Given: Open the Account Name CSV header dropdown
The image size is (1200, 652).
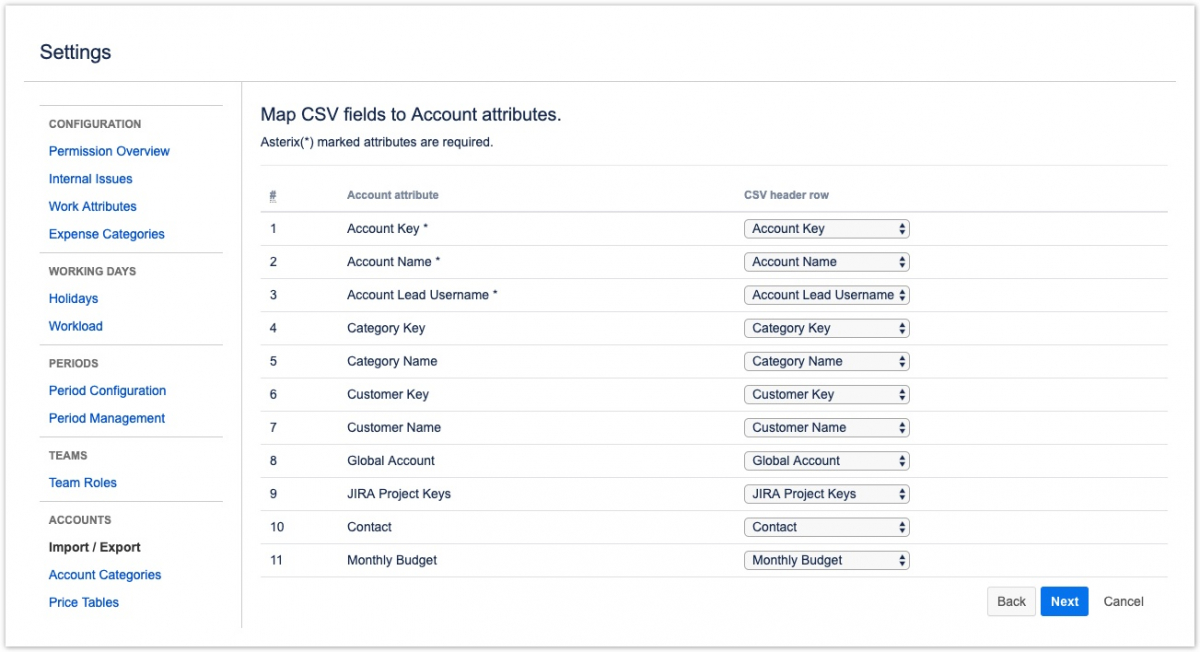Looking at the screenshot, I should [x=826, y=262].
